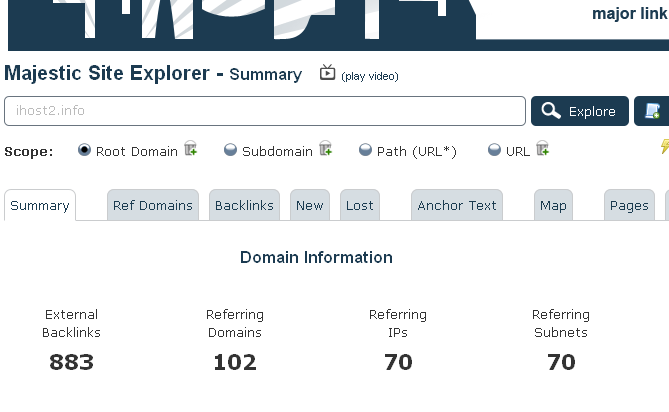The width and height of the screenshot is (669, 412).
Task: Open the Ref Domains tab
Action: tap(153, 206)
